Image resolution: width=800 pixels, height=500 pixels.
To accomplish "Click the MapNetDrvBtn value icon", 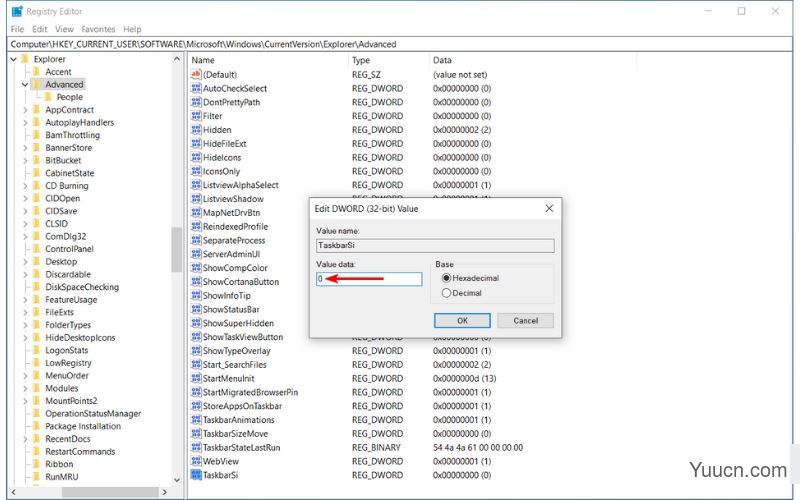I will pyautogui.click(x=196, y=212).
